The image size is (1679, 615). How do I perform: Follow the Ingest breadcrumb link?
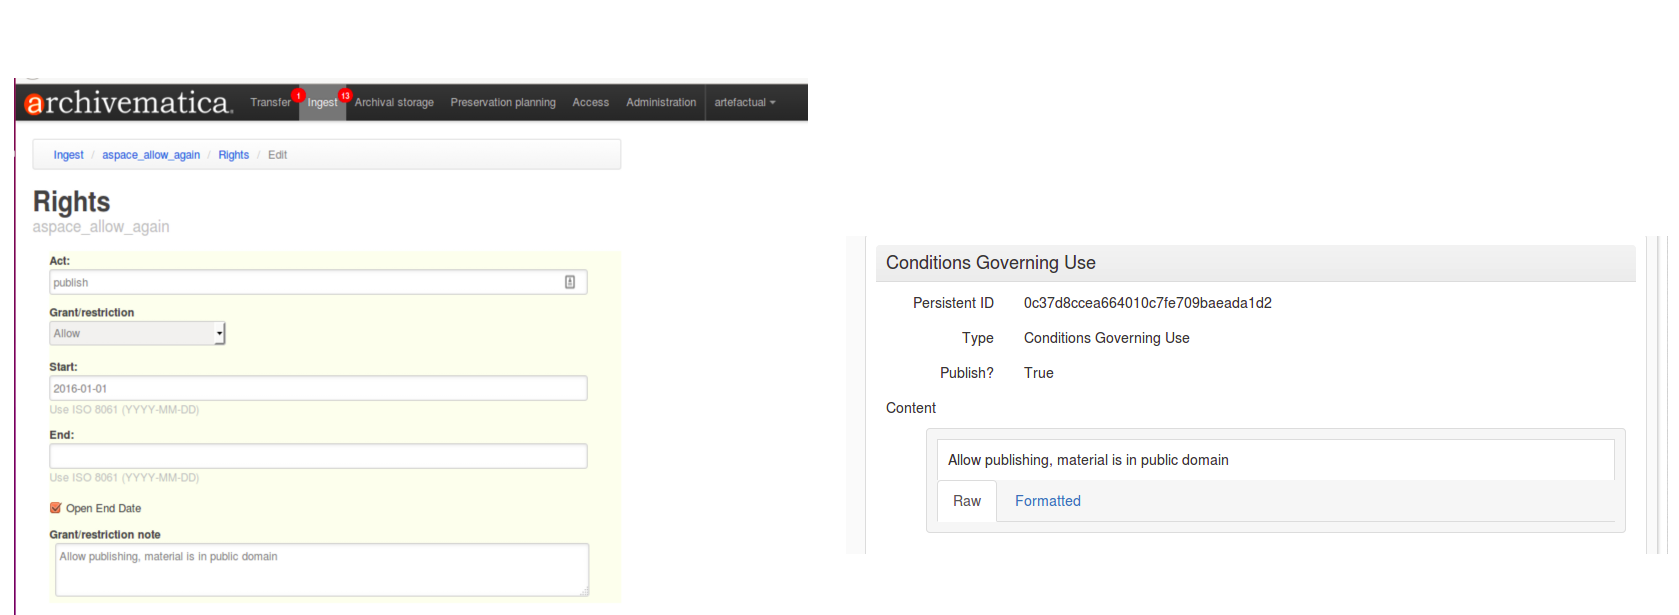click(x=68, y=155)
